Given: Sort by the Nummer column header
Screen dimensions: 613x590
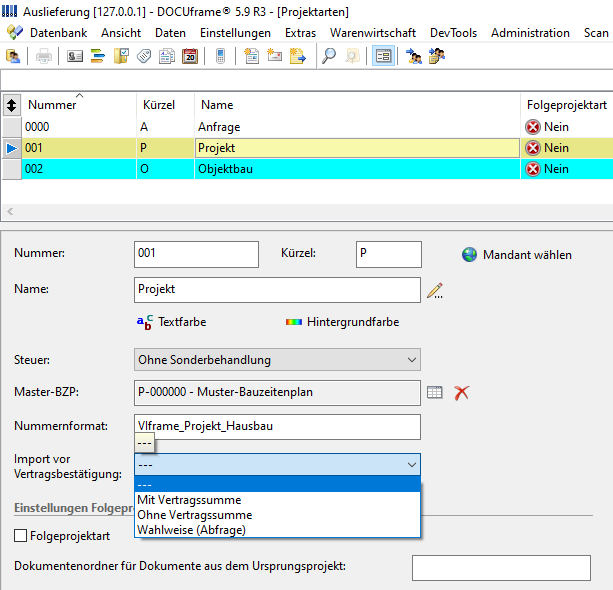Looking at the screenshot, I should [79, 105].
